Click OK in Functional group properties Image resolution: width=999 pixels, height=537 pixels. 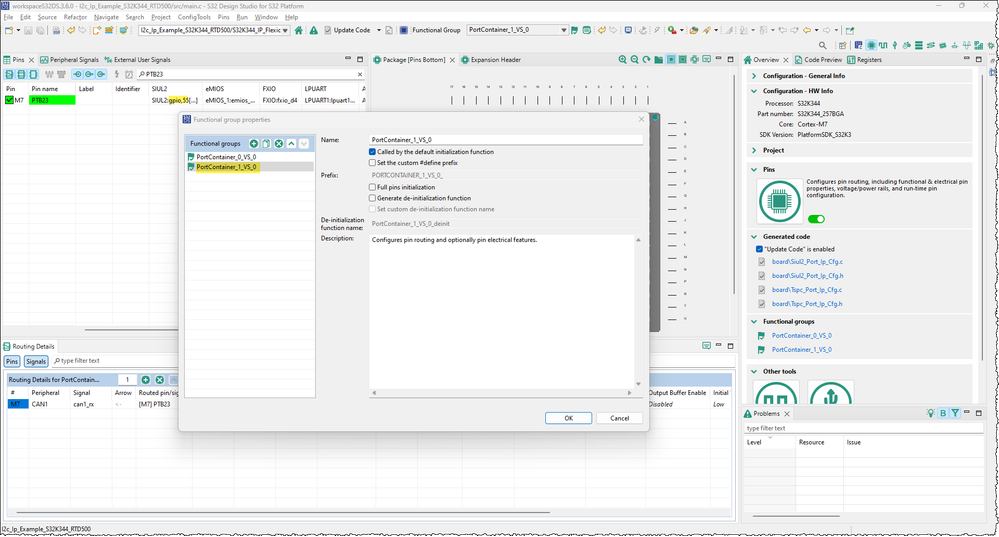pos(568,419)
